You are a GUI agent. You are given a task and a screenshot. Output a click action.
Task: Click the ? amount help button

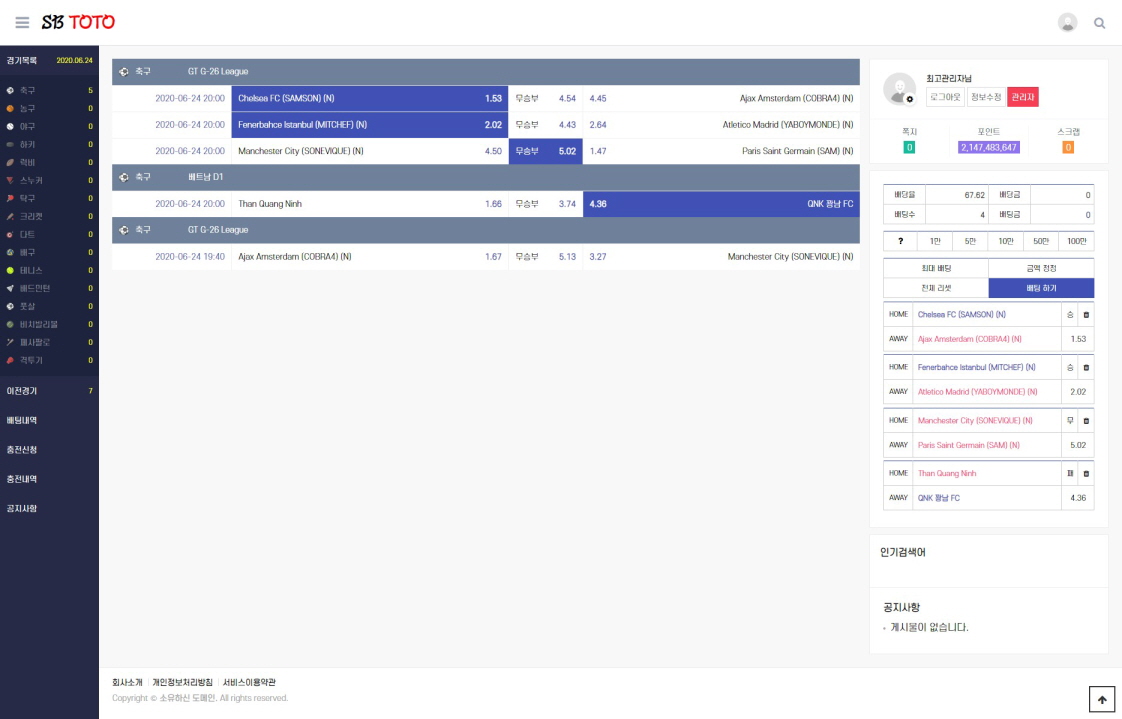[901, 242]
